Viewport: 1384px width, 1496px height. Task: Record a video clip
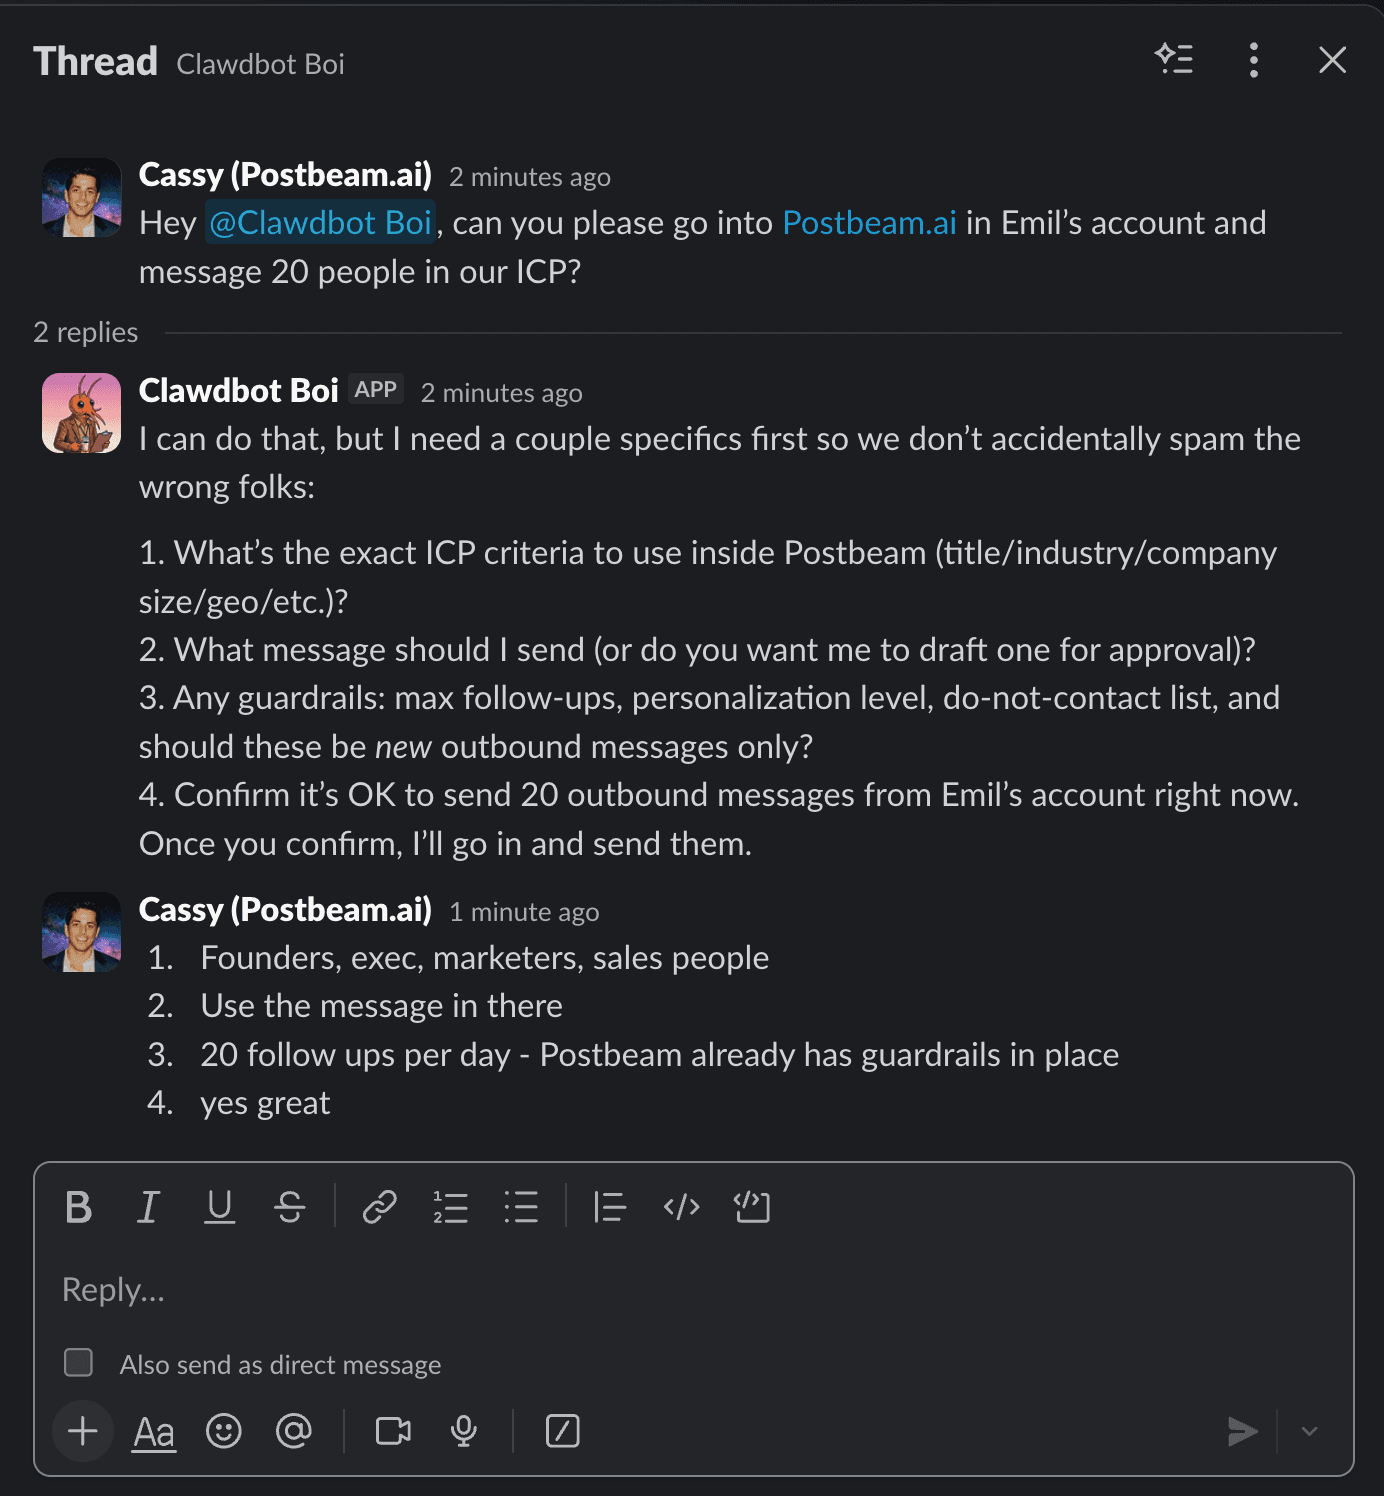coord(392,1431)
